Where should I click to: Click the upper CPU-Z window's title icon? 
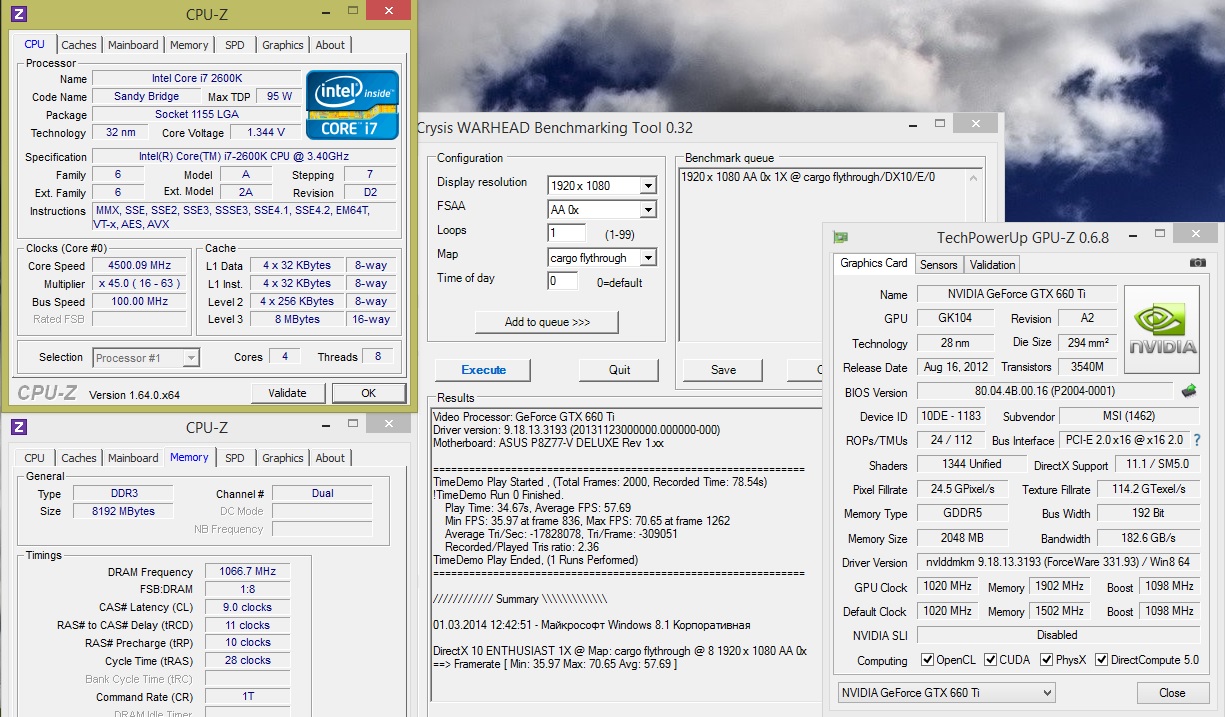(x=19, y=14)
